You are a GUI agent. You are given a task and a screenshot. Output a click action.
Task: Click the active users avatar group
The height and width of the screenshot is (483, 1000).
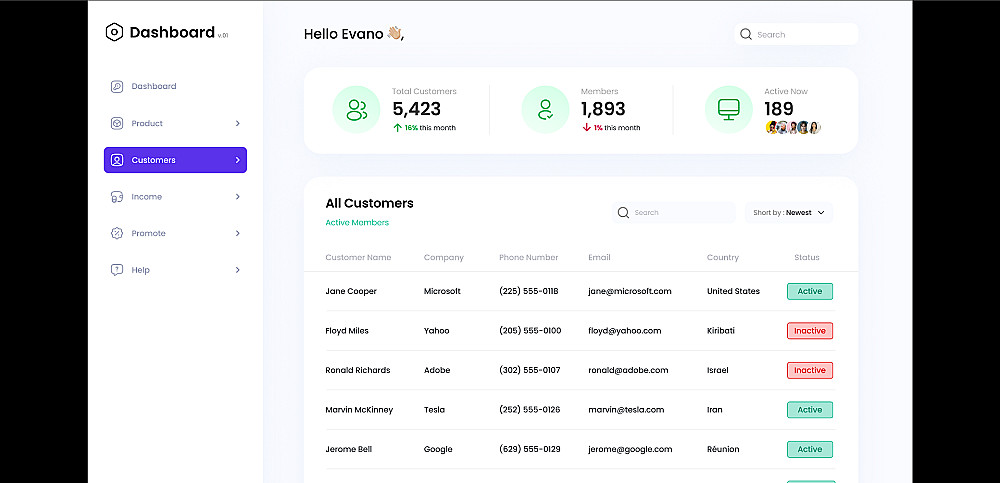(x=793, y=128)
